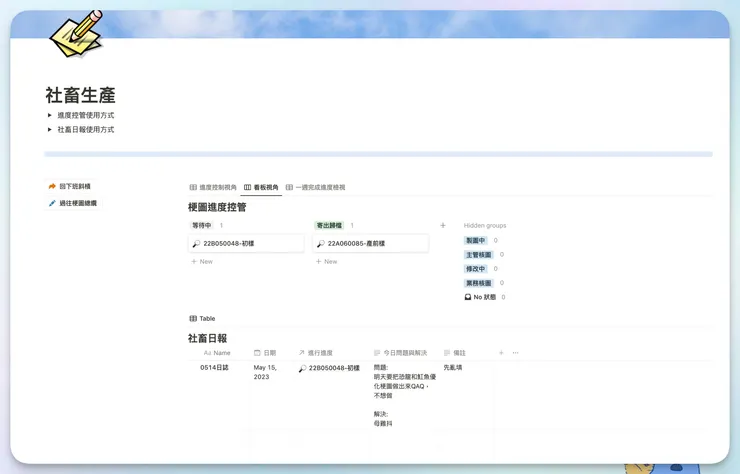The width and height of the screenshot is (740, 474).
Task: Click the calendar icon in the 日期 header
Action: pyautogui.click(x=257, y=353)
